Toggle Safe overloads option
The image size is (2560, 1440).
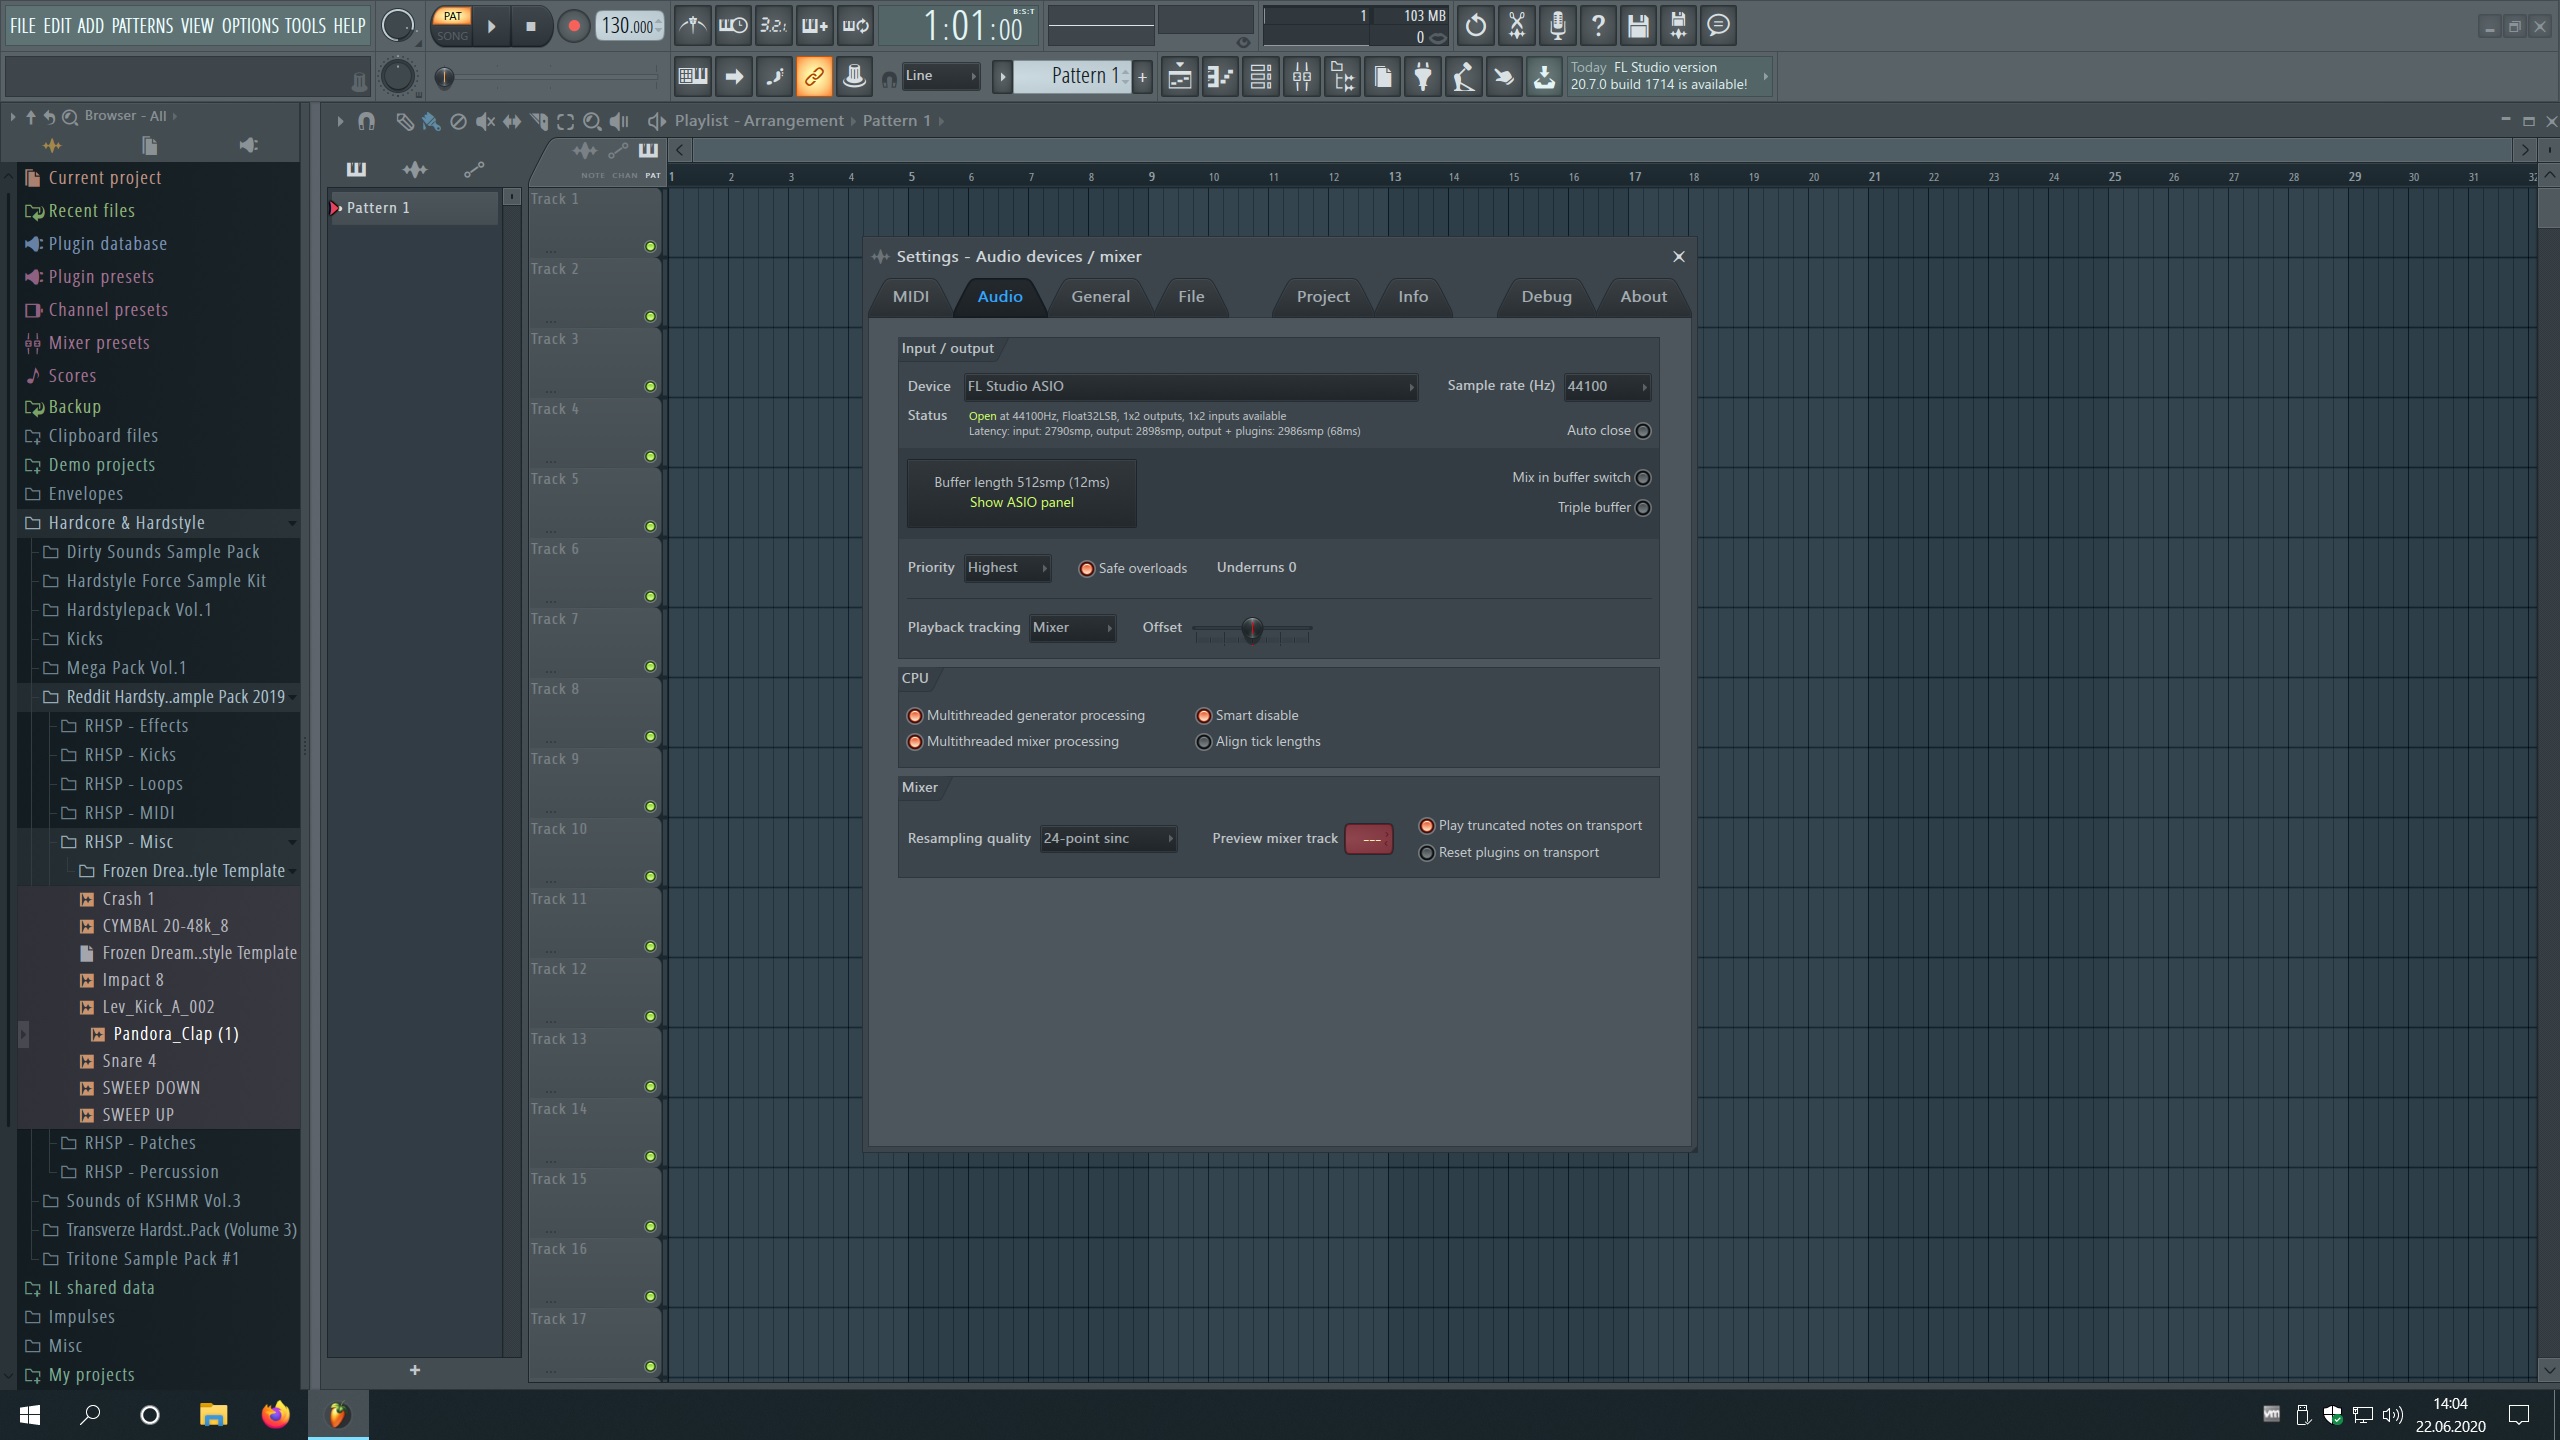1087,569
